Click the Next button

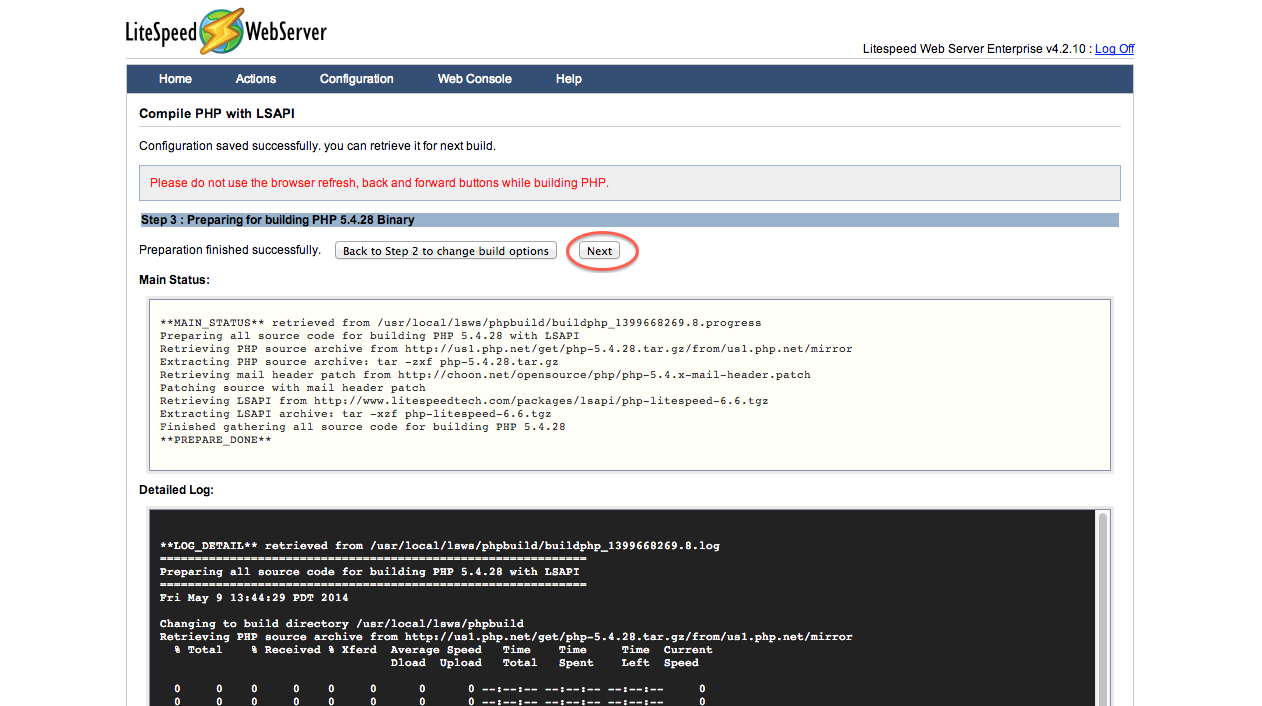[600, 251]
